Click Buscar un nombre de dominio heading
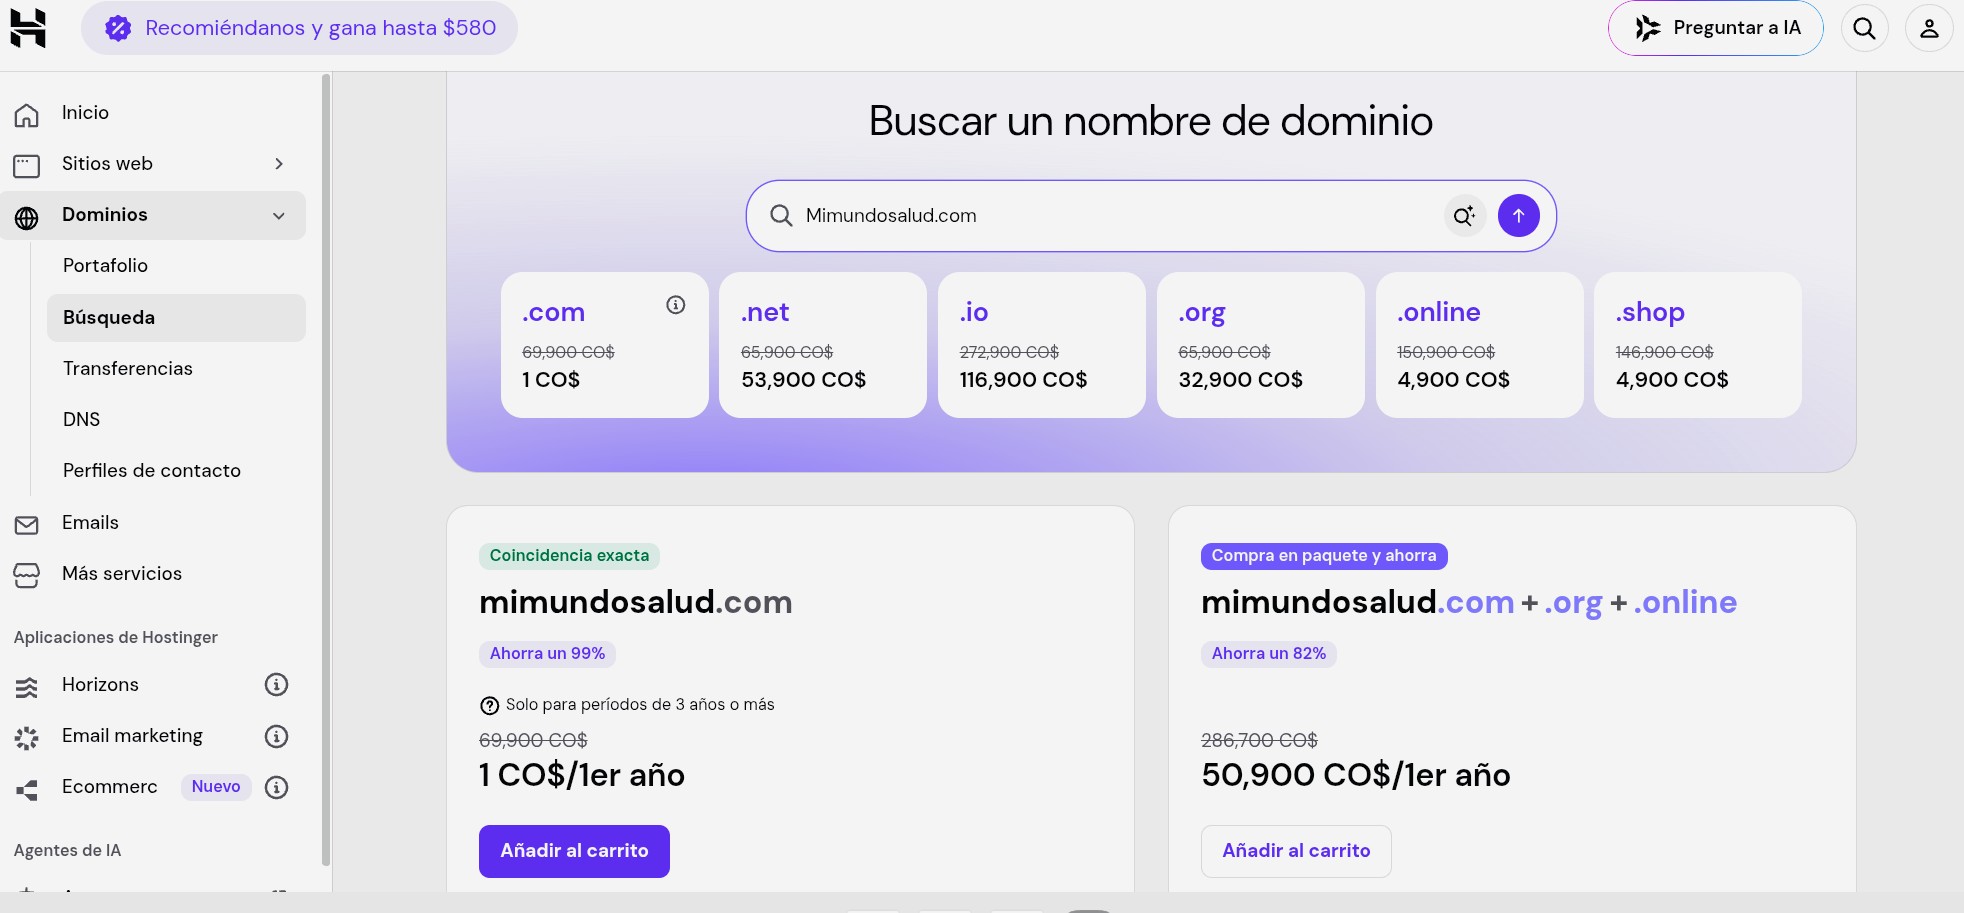The height and width of the screenshot is (913, 1964). click(1151, 121)
